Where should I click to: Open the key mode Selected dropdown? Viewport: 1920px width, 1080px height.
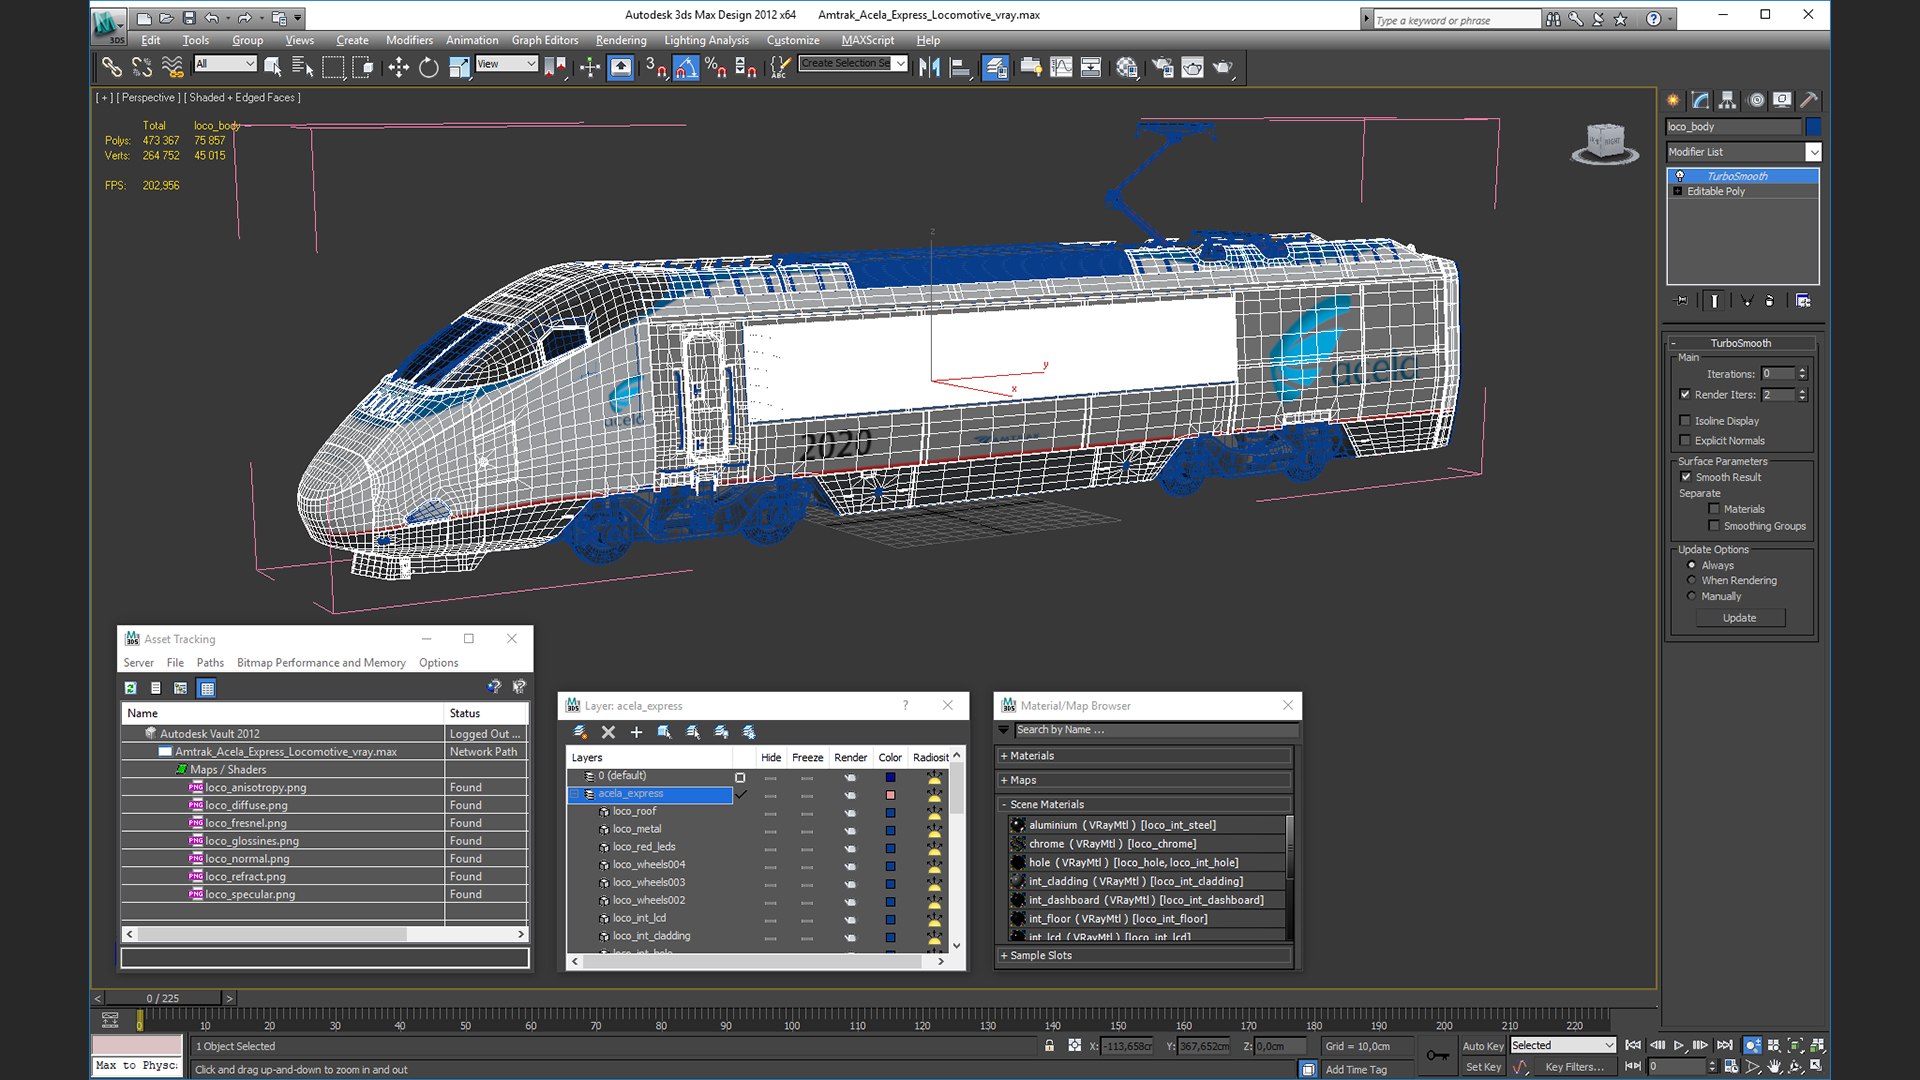1562,1045
